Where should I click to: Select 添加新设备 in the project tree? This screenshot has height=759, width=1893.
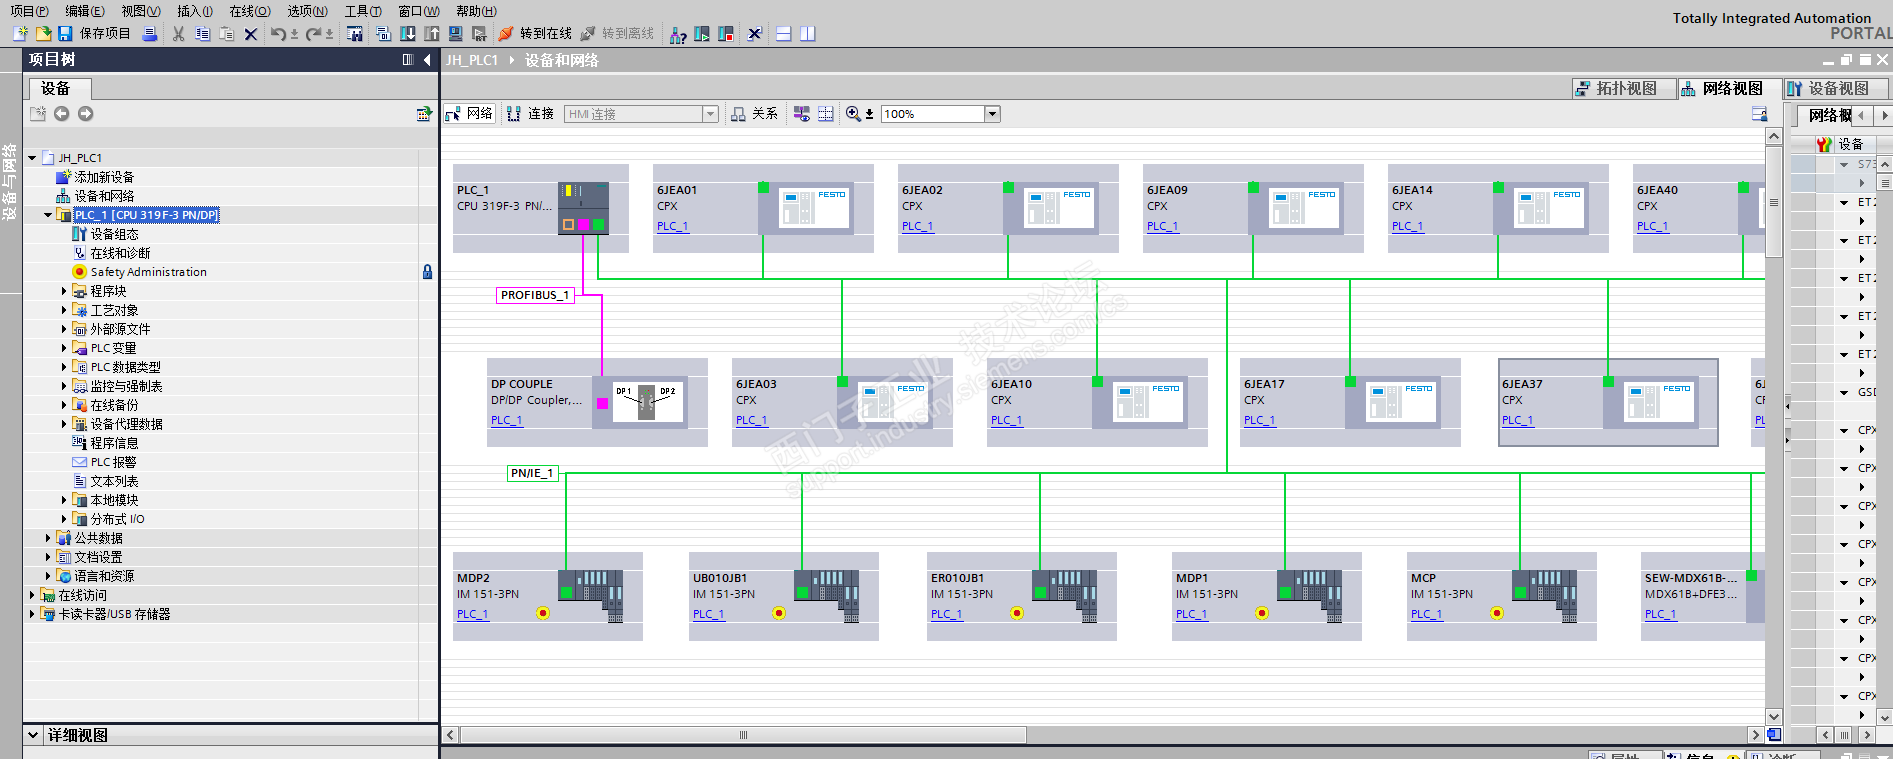(104, 177)
